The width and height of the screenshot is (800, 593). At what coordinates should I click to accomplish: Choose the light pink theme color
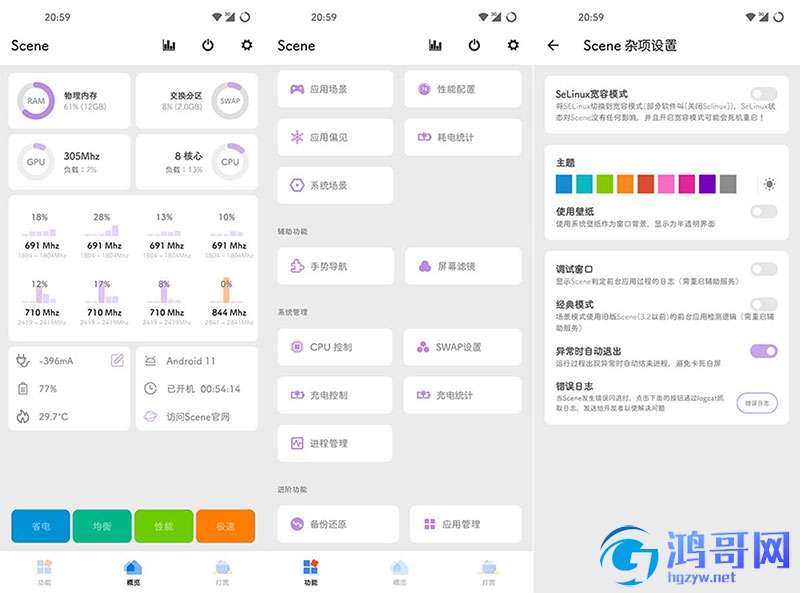coord(666,184)
